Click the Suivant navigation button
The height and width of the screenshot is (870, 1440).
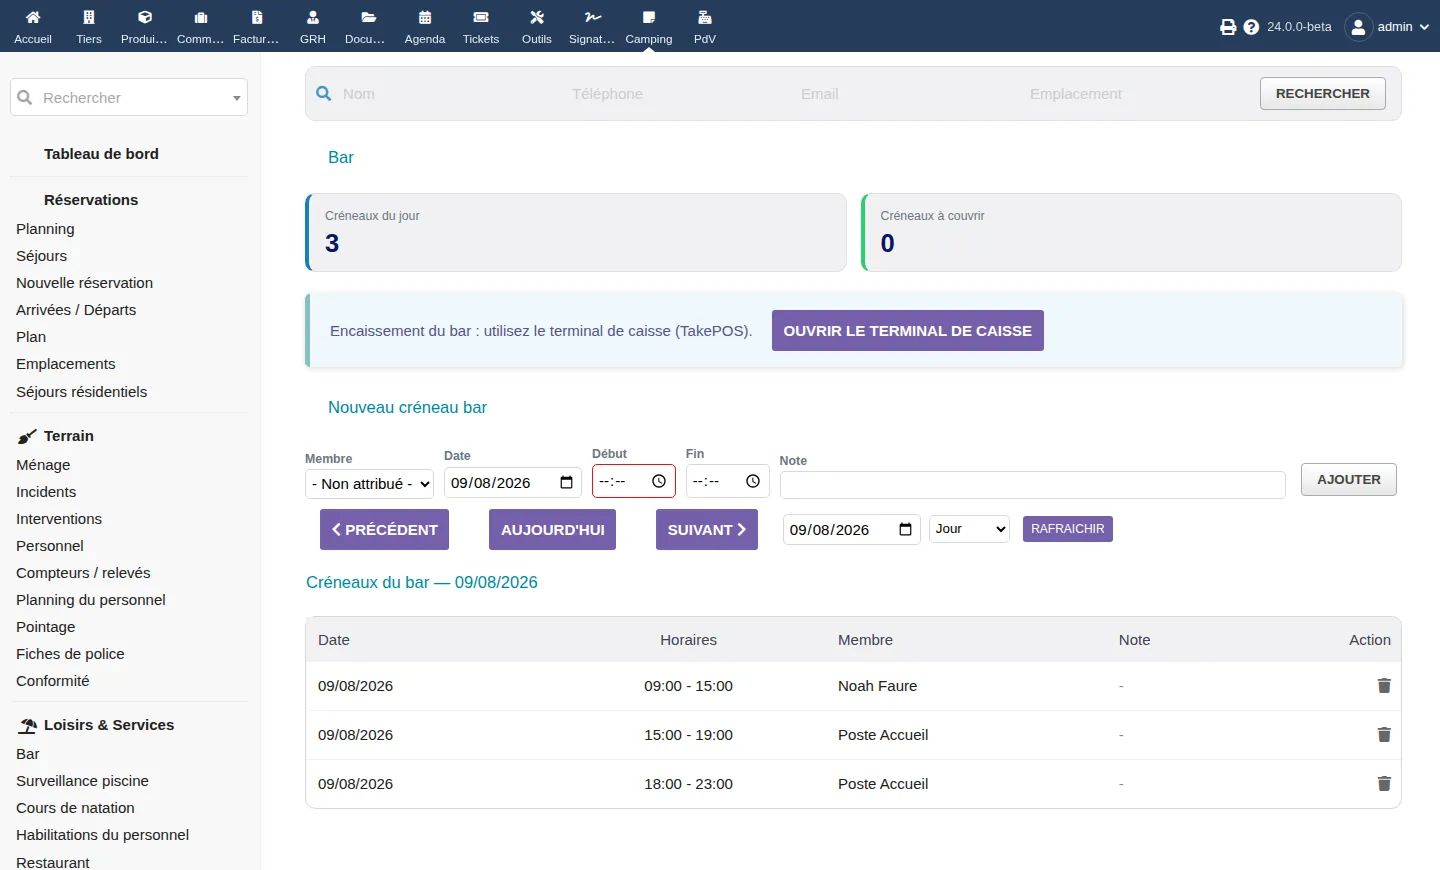pyautogui.click(x=707, y=530)
